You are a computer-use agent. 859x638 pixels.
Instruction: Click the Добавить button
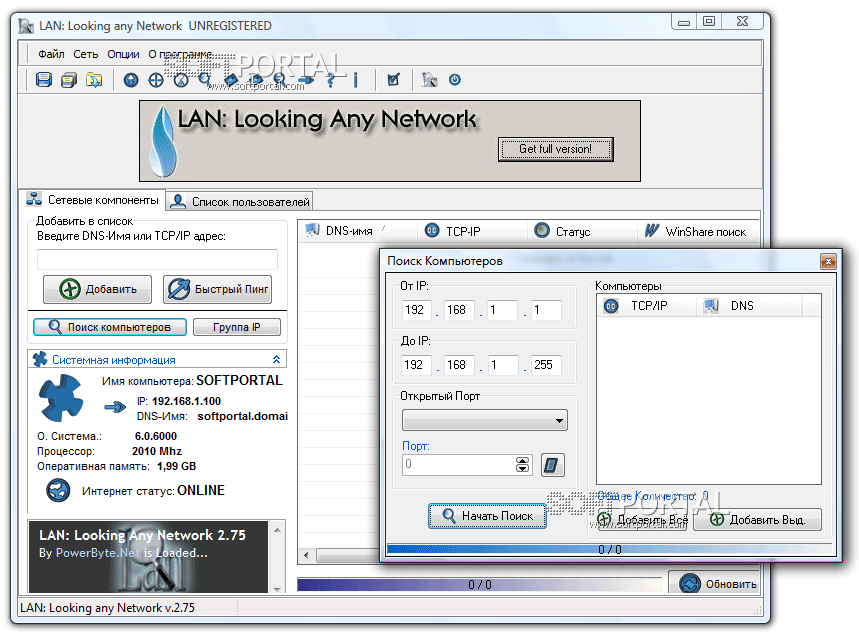pos(98,289)
